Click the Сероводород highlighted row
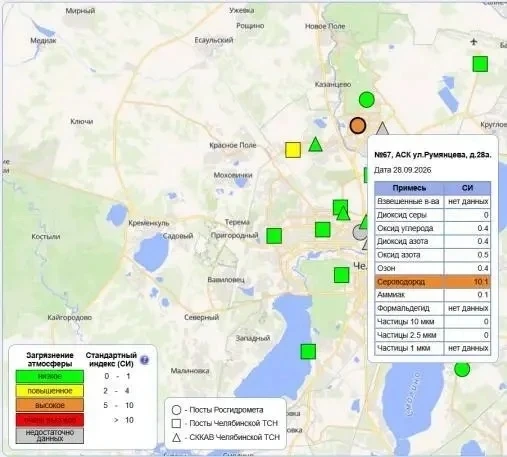Viewport: 507px width, 457px height. (x=433, y=282)
